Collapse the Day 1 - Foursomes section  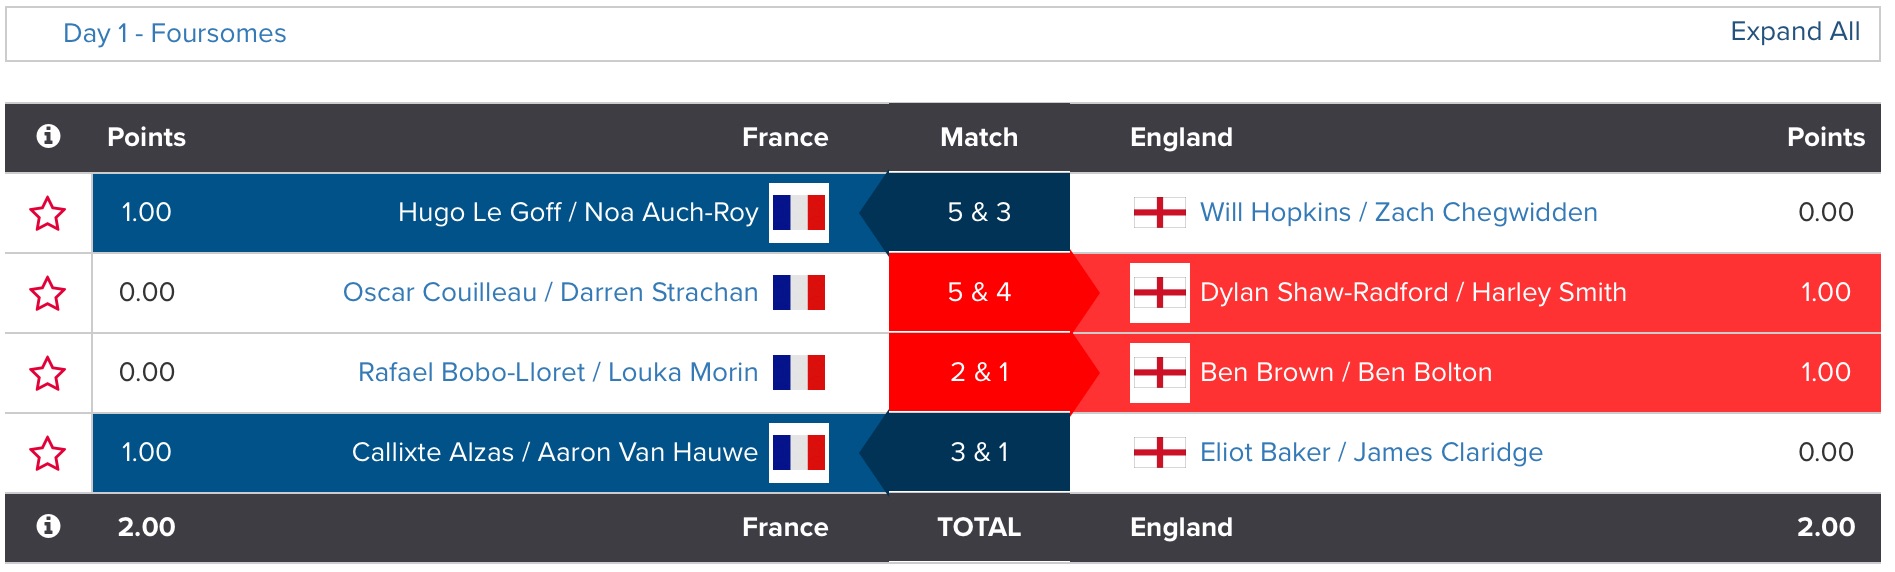point(174,34)
